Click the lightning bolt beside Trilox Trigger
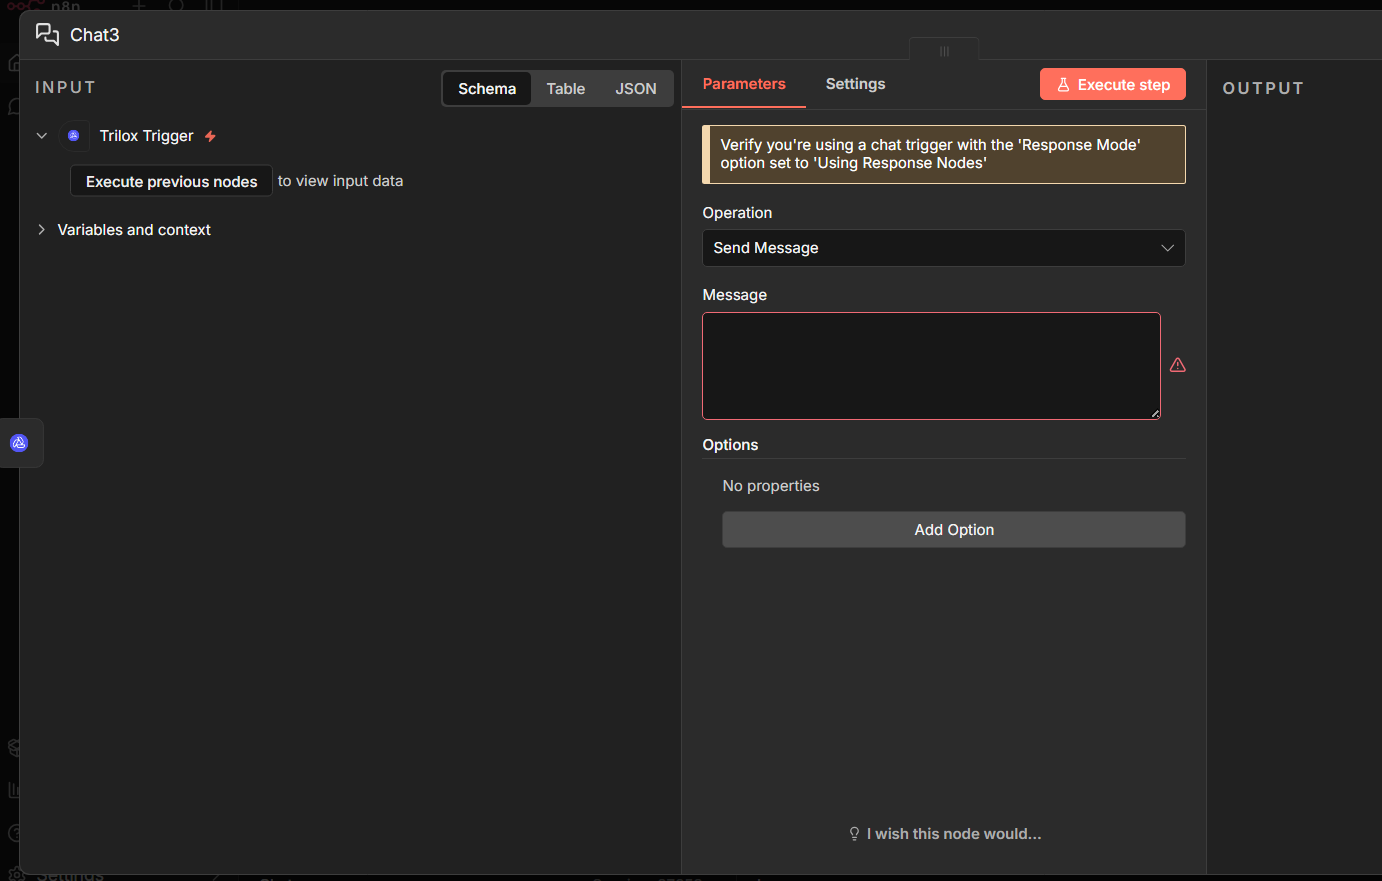Viewport: 1382px width, 881px height. click(x=210, y=136)
